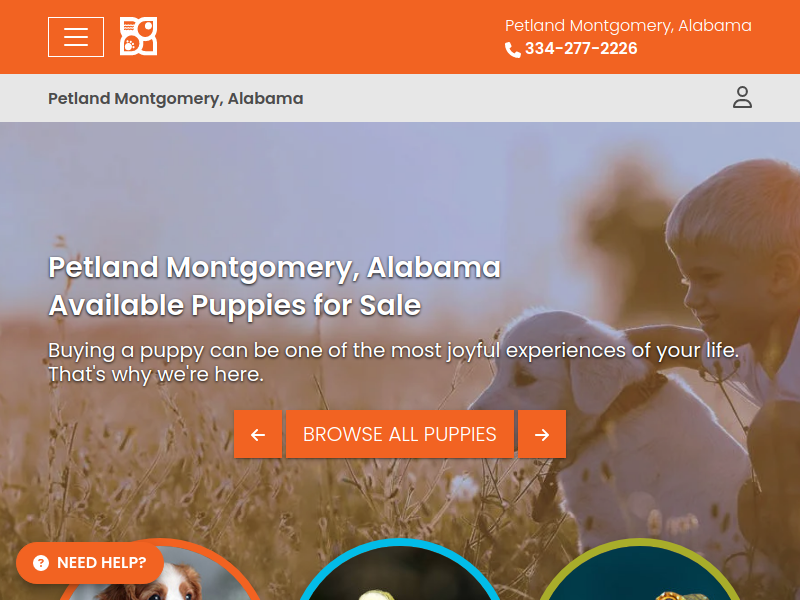The width and height of the screenshot is (800, 600).
Task: Click the phone handset icon
Action: (x=512, y=49)
